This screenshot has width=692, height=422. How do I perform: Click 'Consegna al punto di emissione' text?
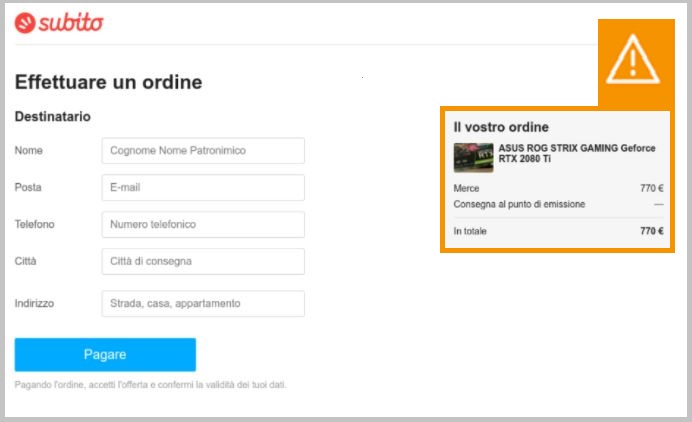[519, 204]
